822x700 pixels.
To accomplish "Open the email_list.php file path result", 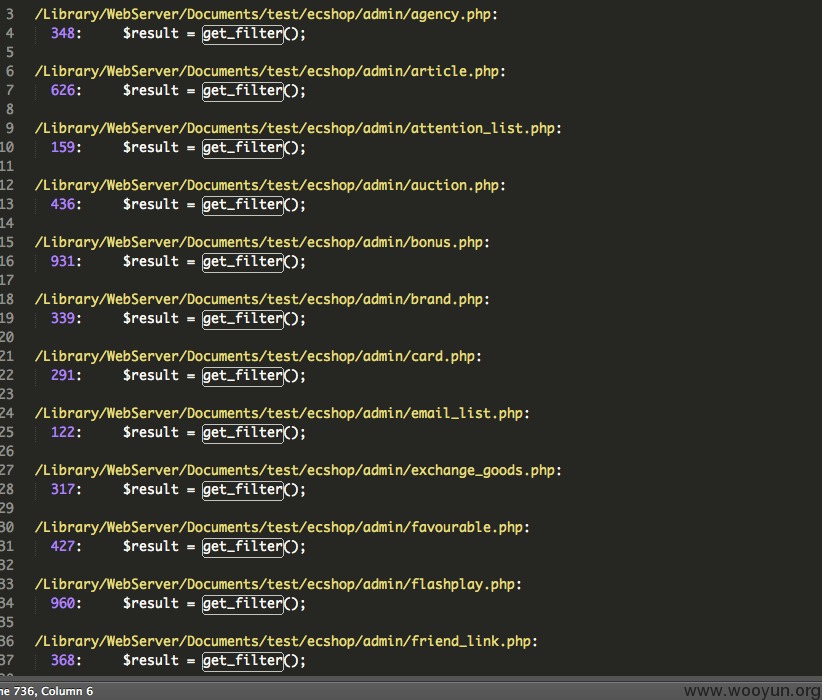I will click(283, 413).
